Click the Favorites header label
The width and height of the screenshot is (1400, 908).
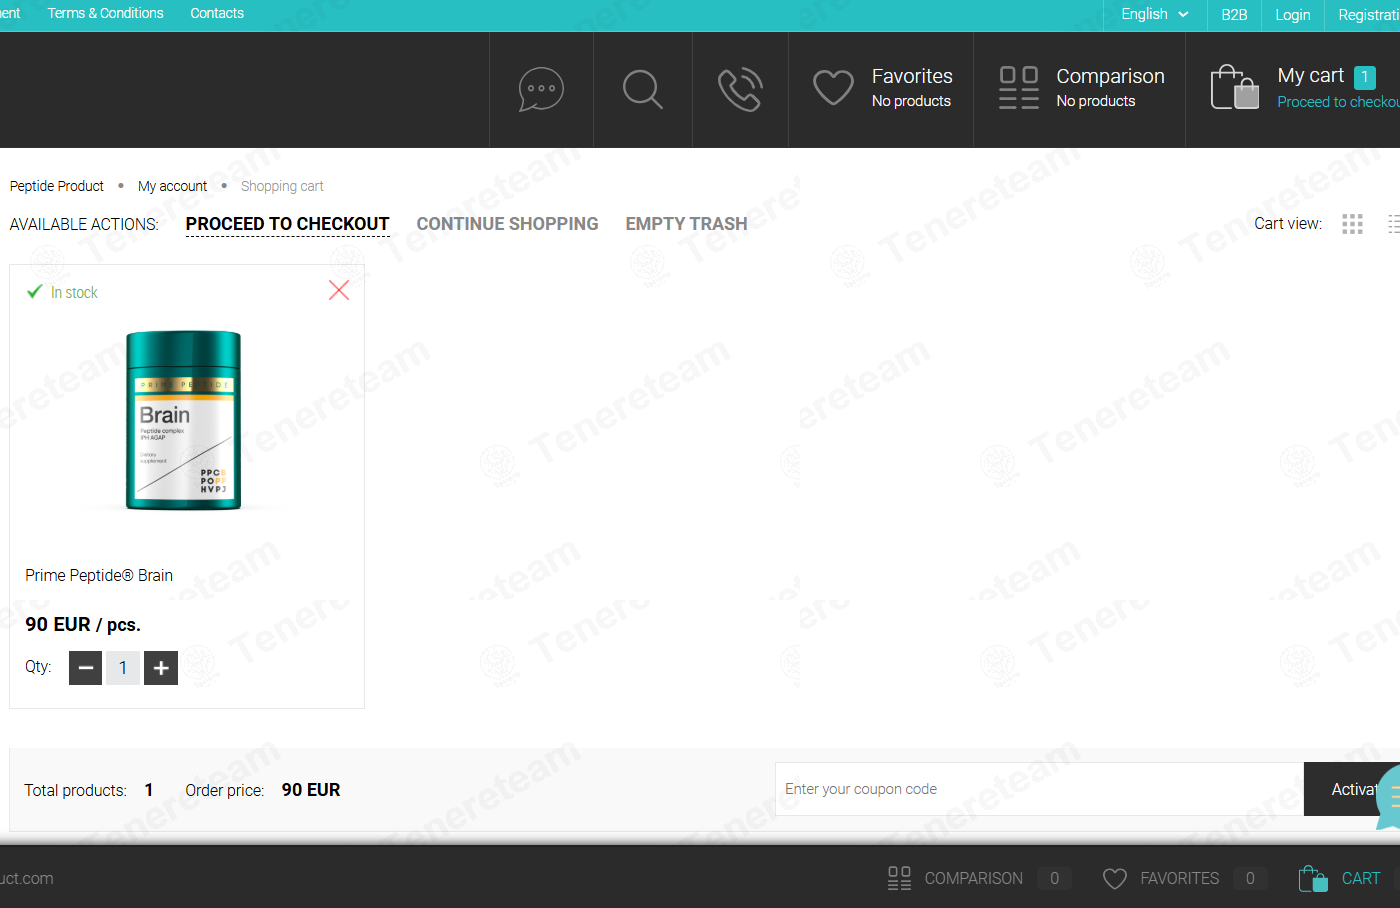[912, 76]
